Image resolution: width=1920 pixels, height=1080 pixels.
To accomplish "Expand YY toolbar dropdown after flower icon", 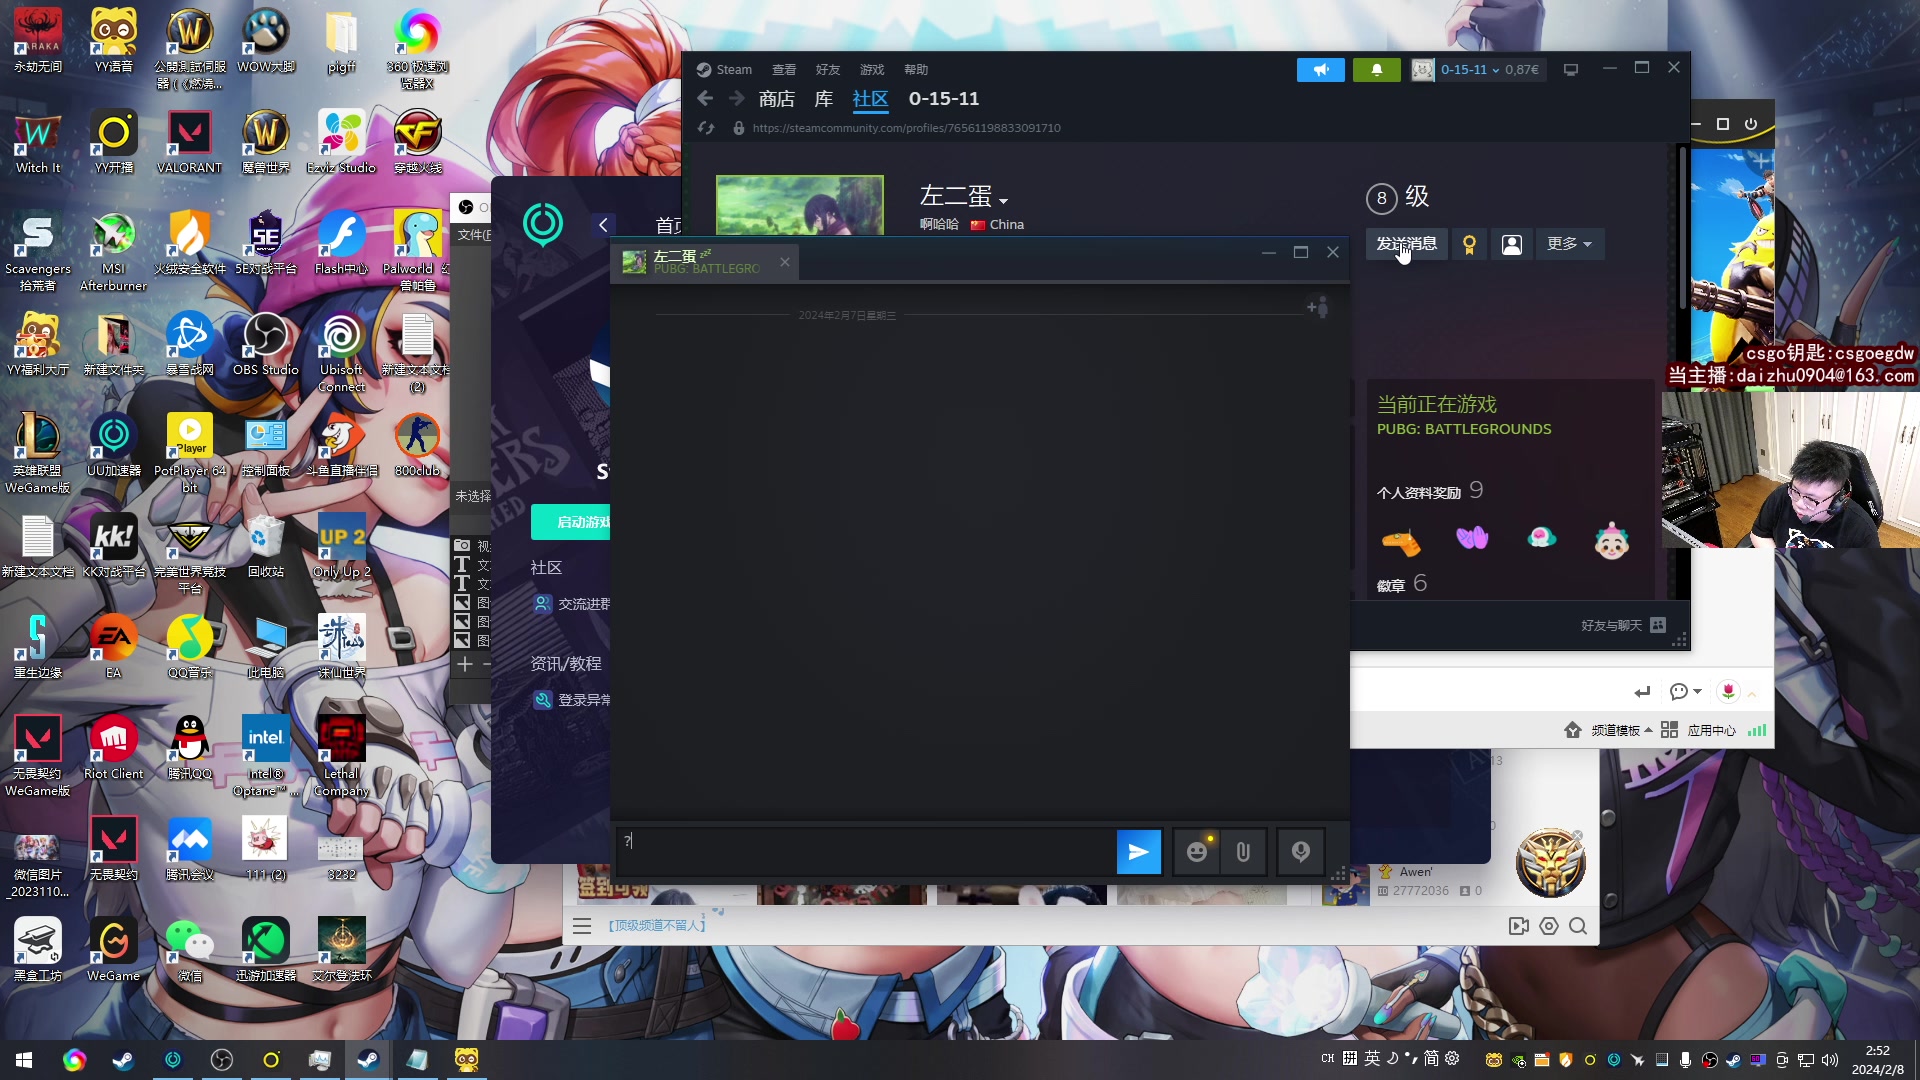I will point(1752,692).
